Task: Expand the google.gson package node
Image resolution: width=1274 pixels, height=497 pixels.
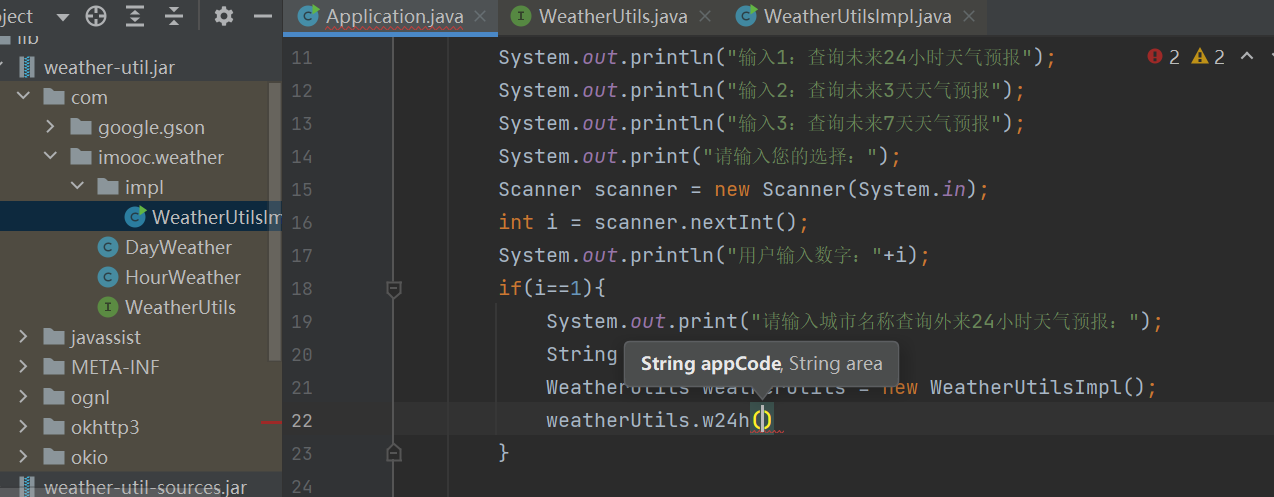Action: tap(51, 127)
